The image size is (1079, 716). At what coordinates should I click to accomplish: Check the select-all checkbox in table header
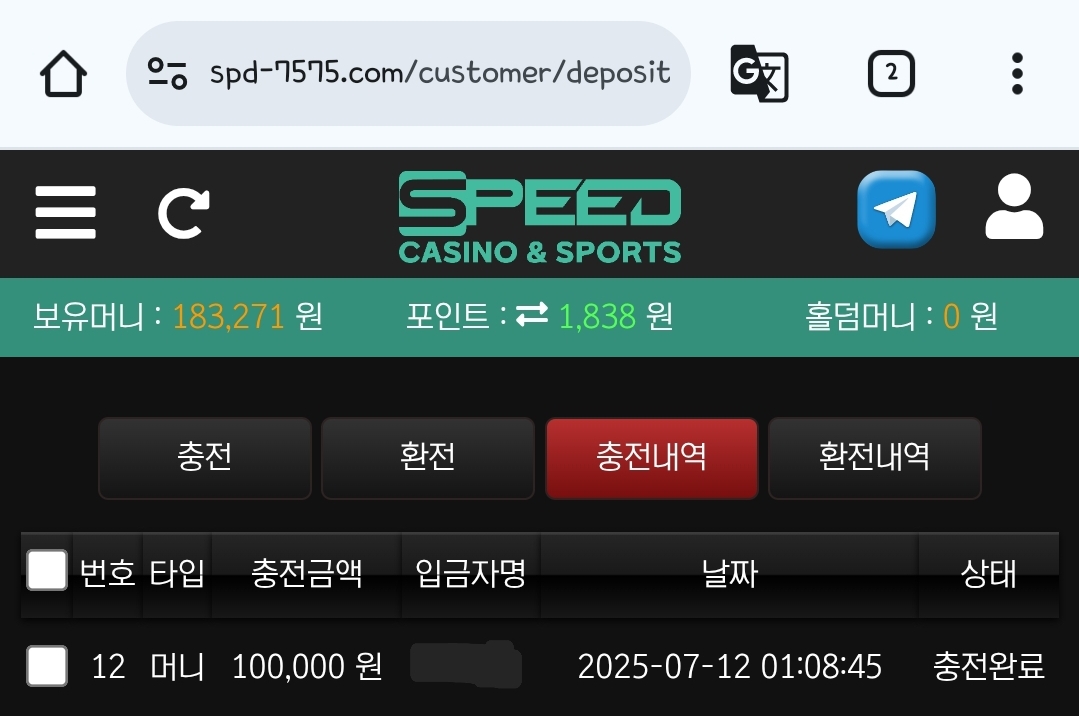point(47,570)
